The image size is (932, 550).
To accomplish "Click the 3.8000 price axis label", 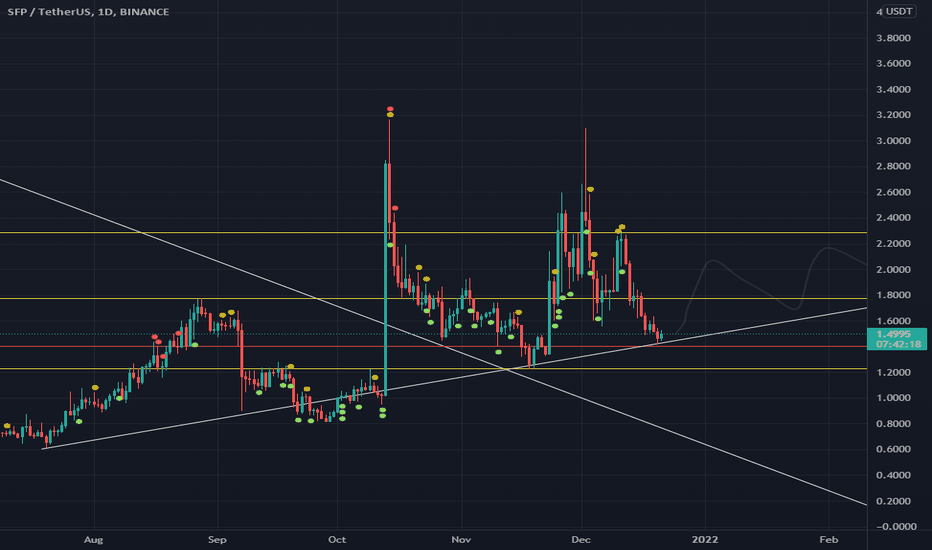I will (x=893, y=38).
